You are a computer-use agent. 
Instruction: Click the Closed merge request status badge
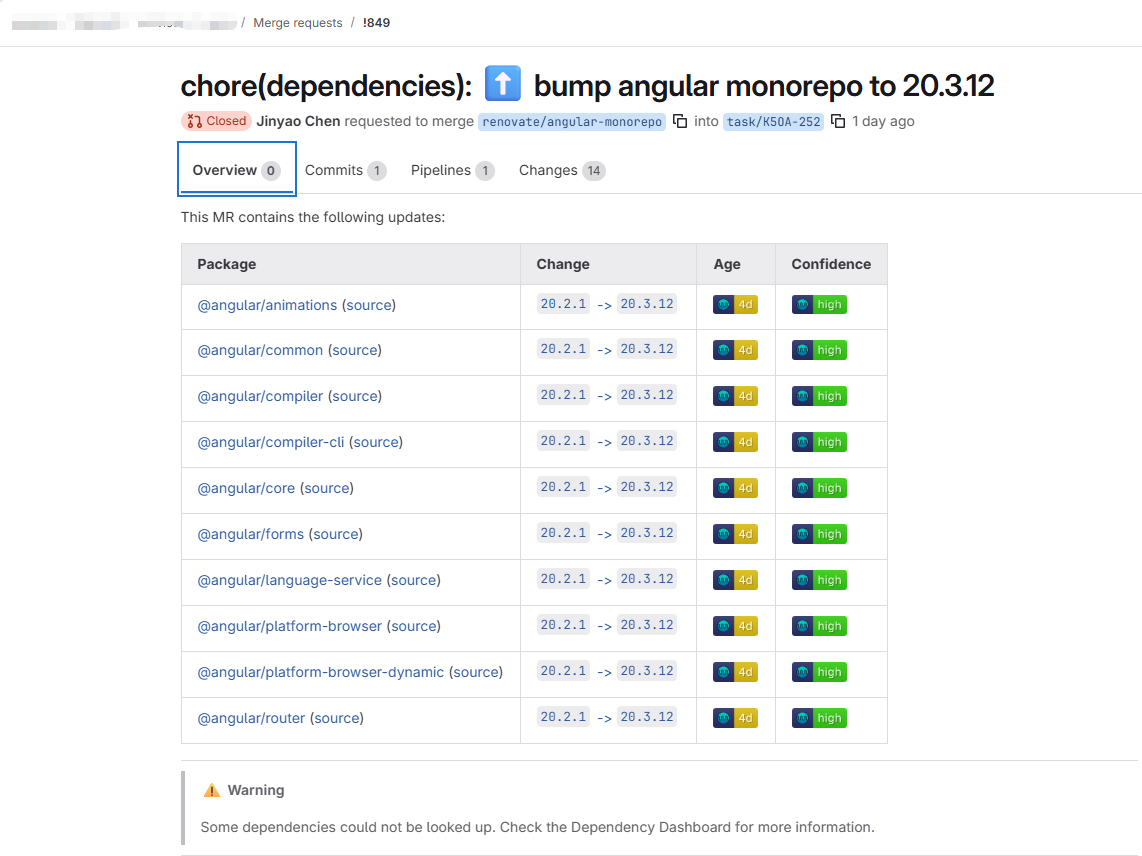point(216,121)
